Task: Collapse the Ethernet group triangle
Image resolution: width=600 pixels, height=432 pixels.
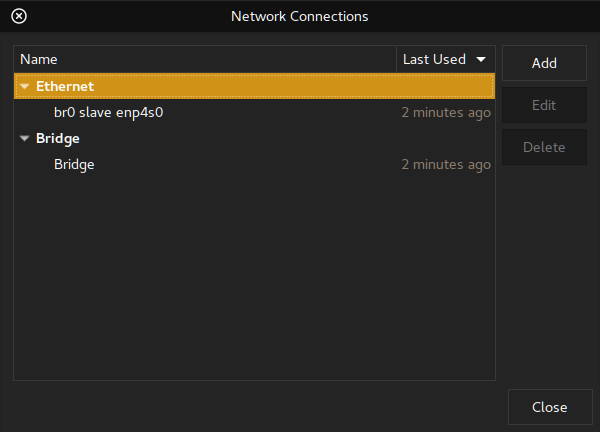Action: coord(25,86)
